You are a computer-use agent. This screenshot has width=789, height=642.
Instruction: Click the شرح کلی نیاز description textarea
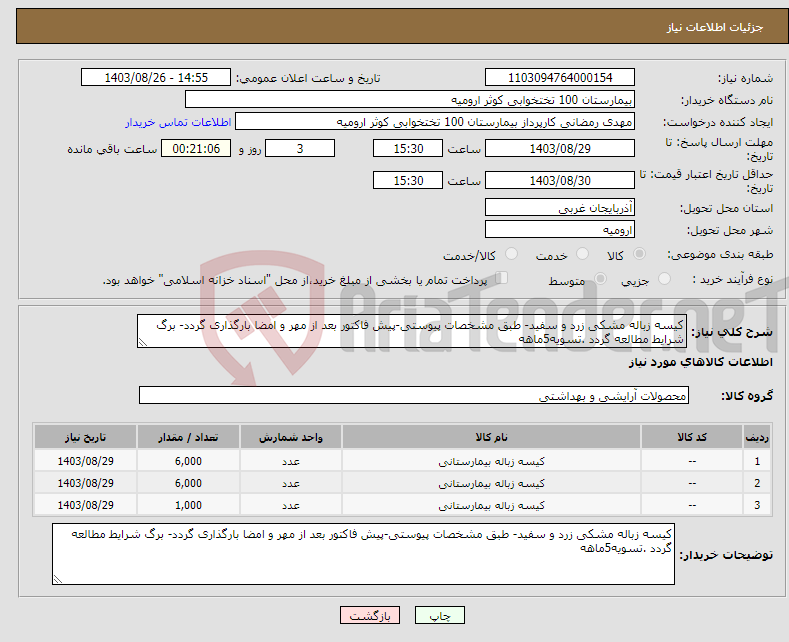[412, 331]
